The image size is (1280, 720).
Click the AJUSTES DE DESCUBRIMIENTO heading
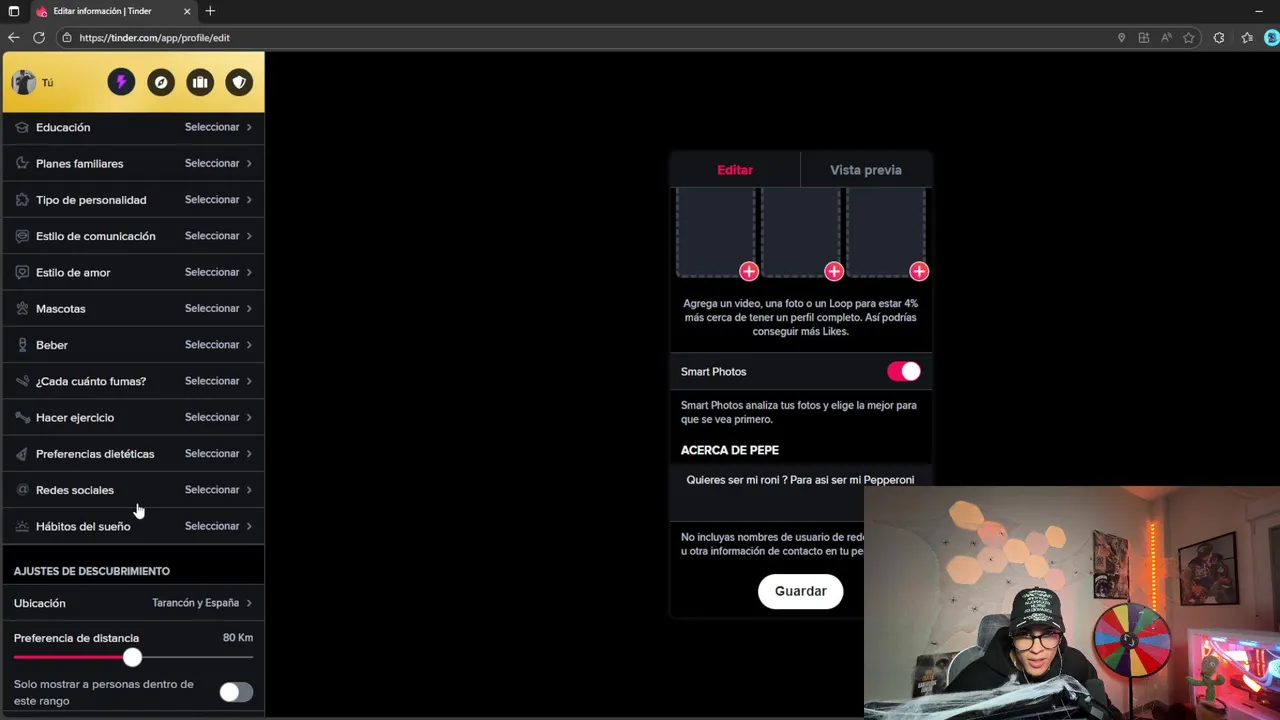tap(92, 571)
